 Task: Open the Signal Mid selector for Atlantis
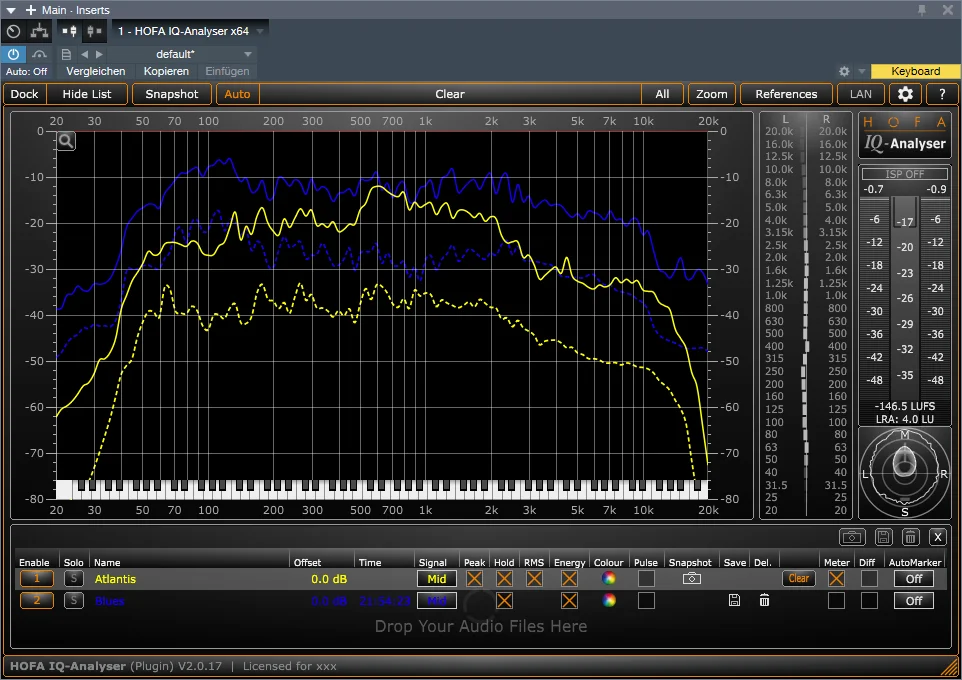tap(437, 579)
